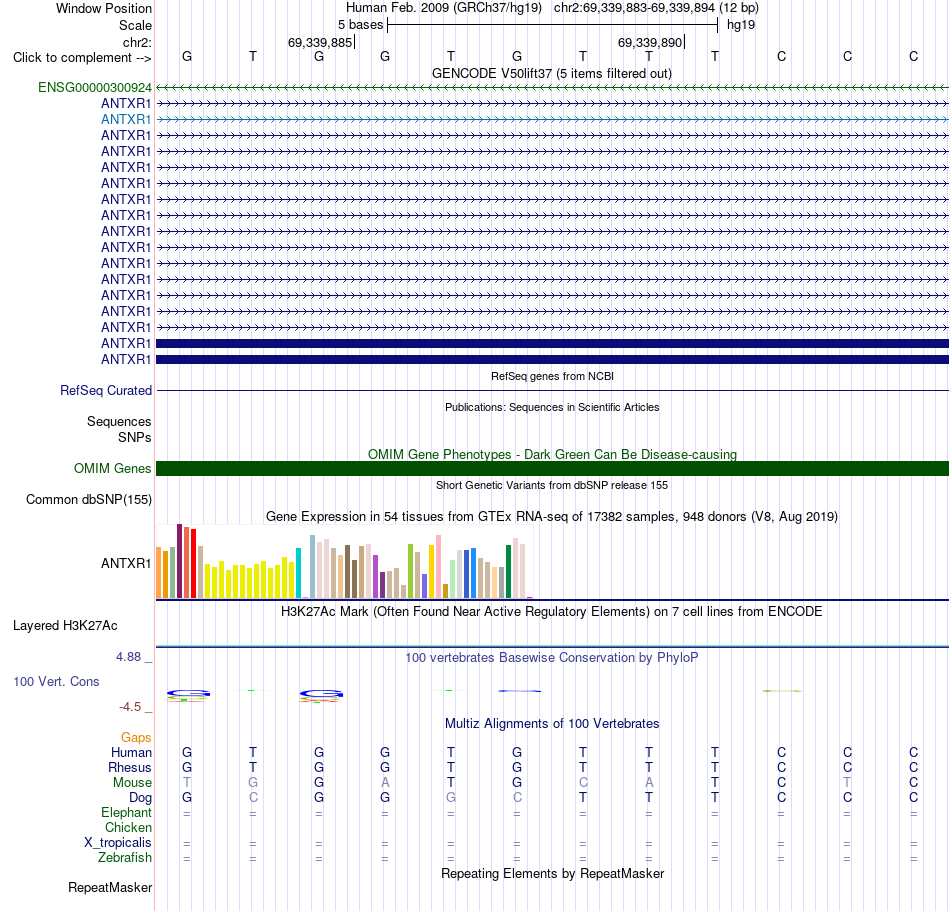
Task: Click the dark green bar in GTEx chart
Action: coord(508,572)
